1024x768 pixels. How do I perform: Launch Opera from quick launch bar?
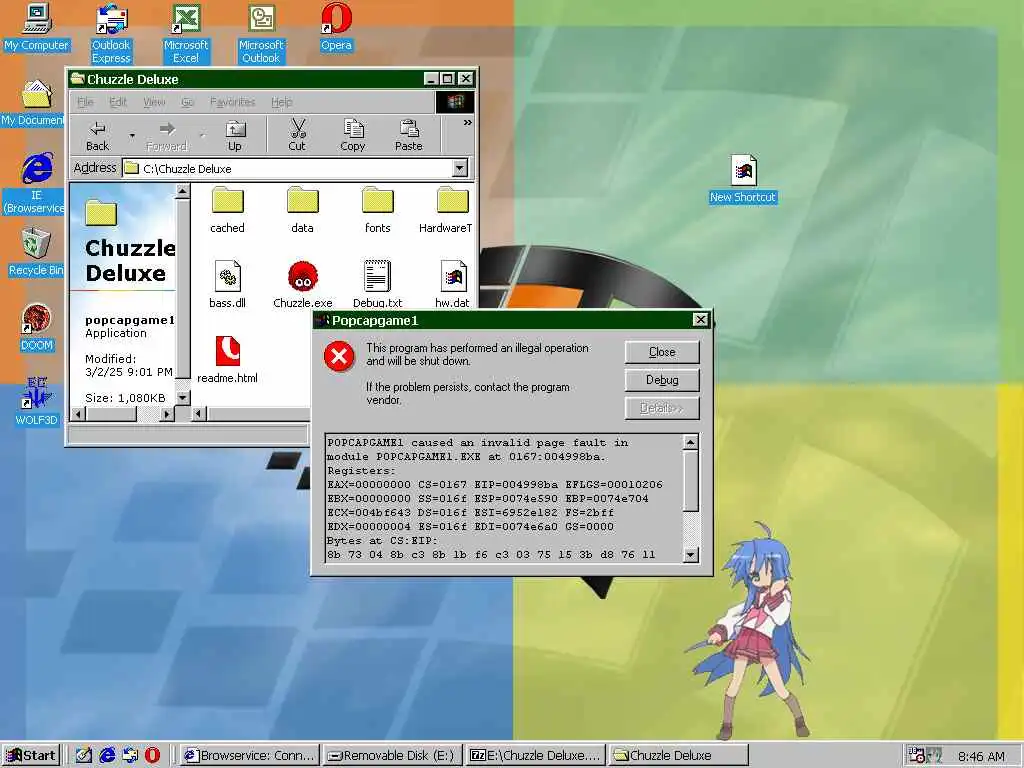(152, 756)
